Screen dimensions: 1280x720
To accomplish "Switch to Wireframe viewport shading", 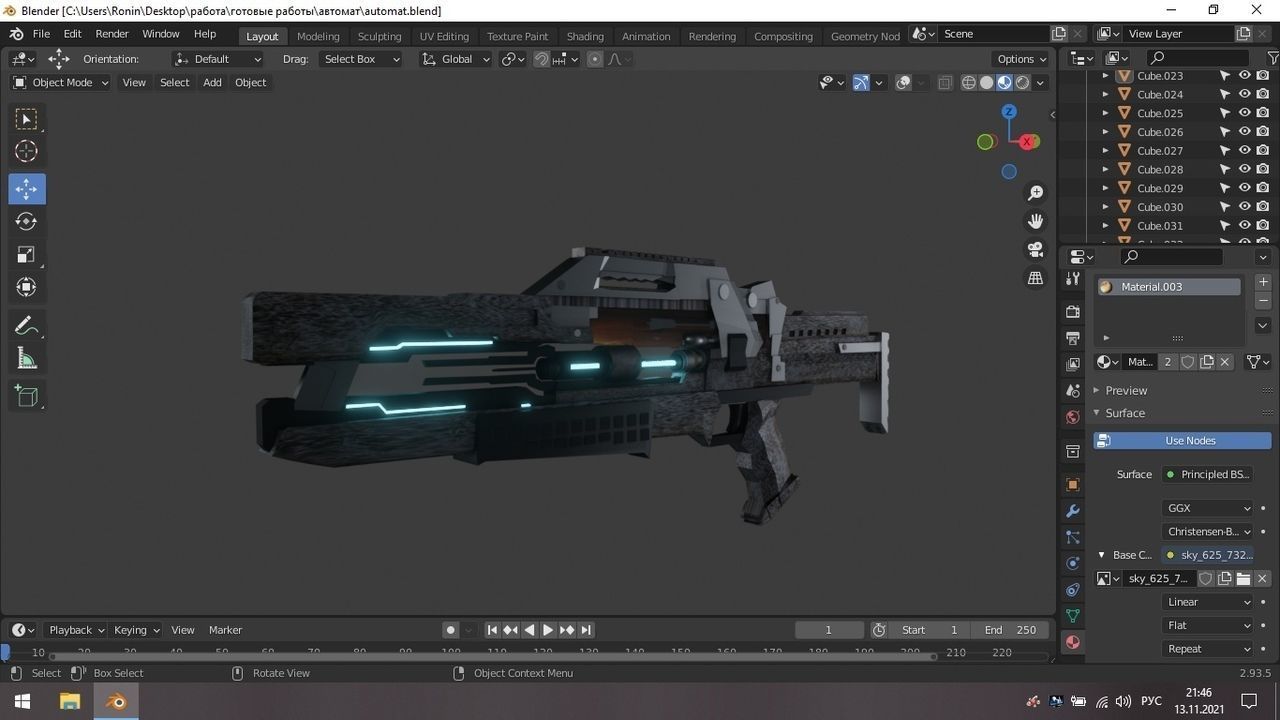I will coord(968,83).
